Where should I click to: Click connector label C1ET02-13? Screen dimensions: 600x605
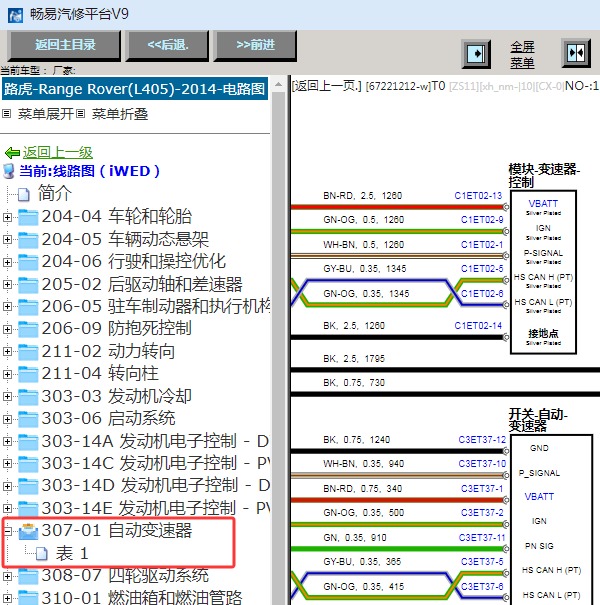(478, 196)
